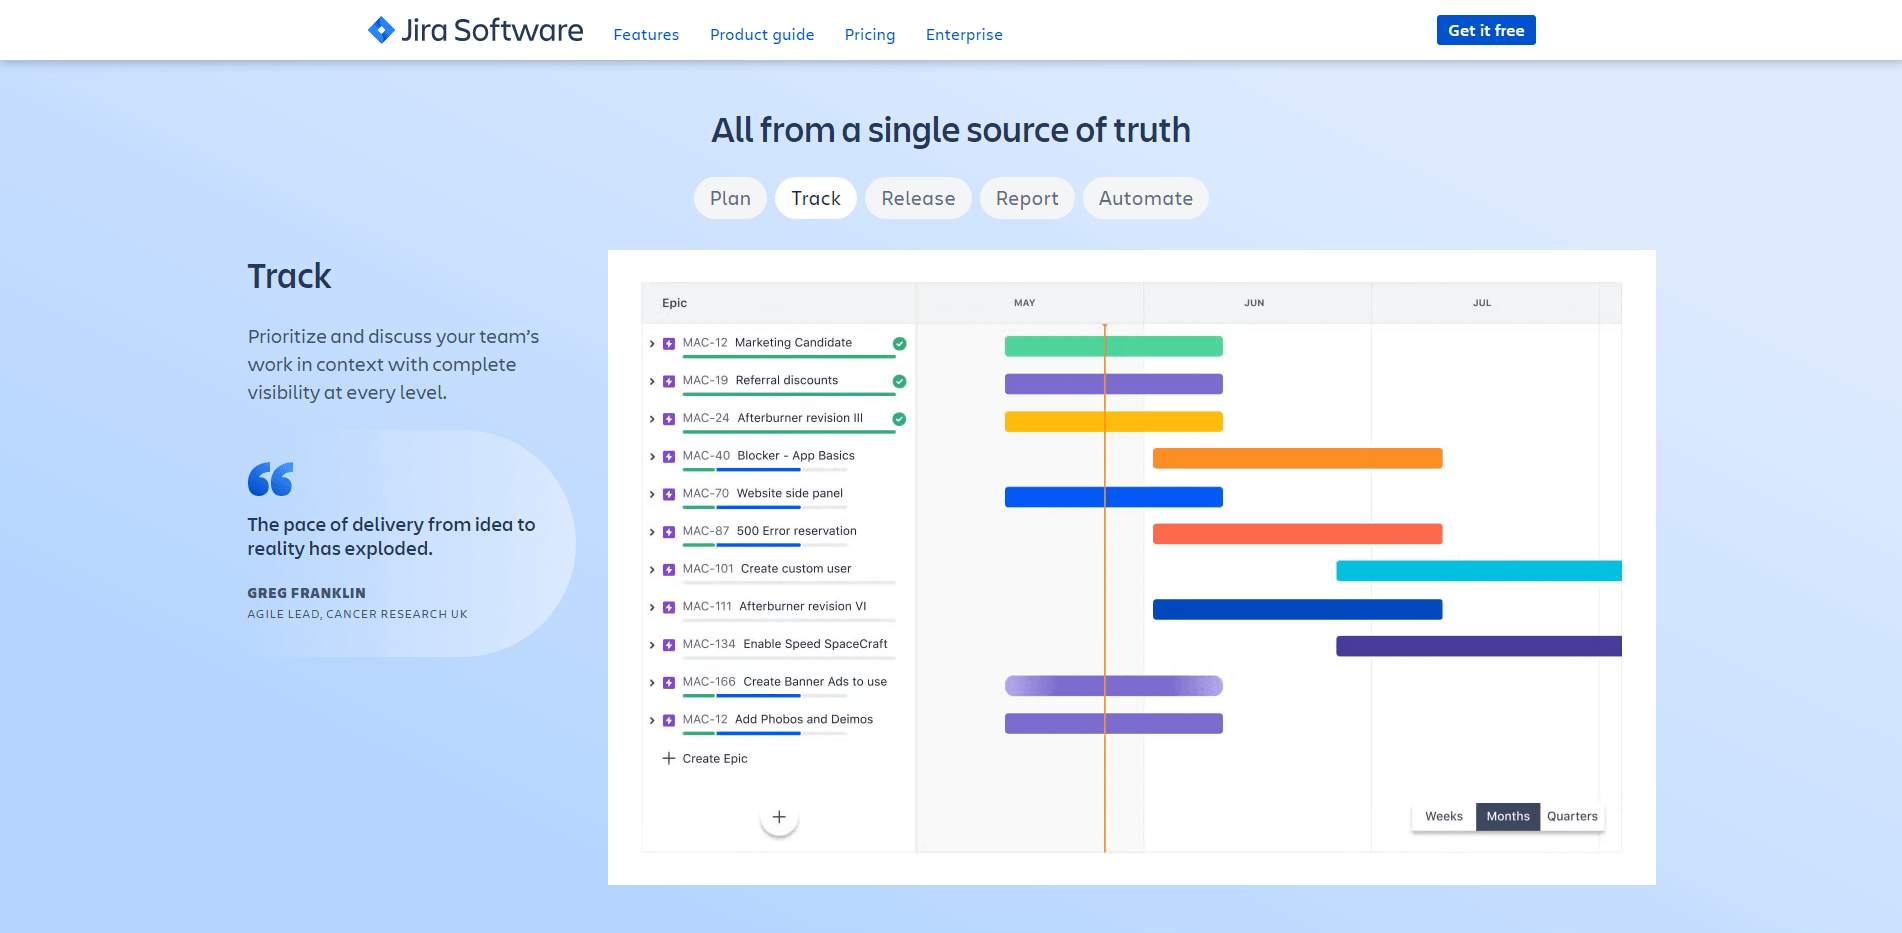The width and height of the screenshot is (1902, 933).
Task: Click the epic icon for MAC-19 Referral discounts
Action: [669, 382]
